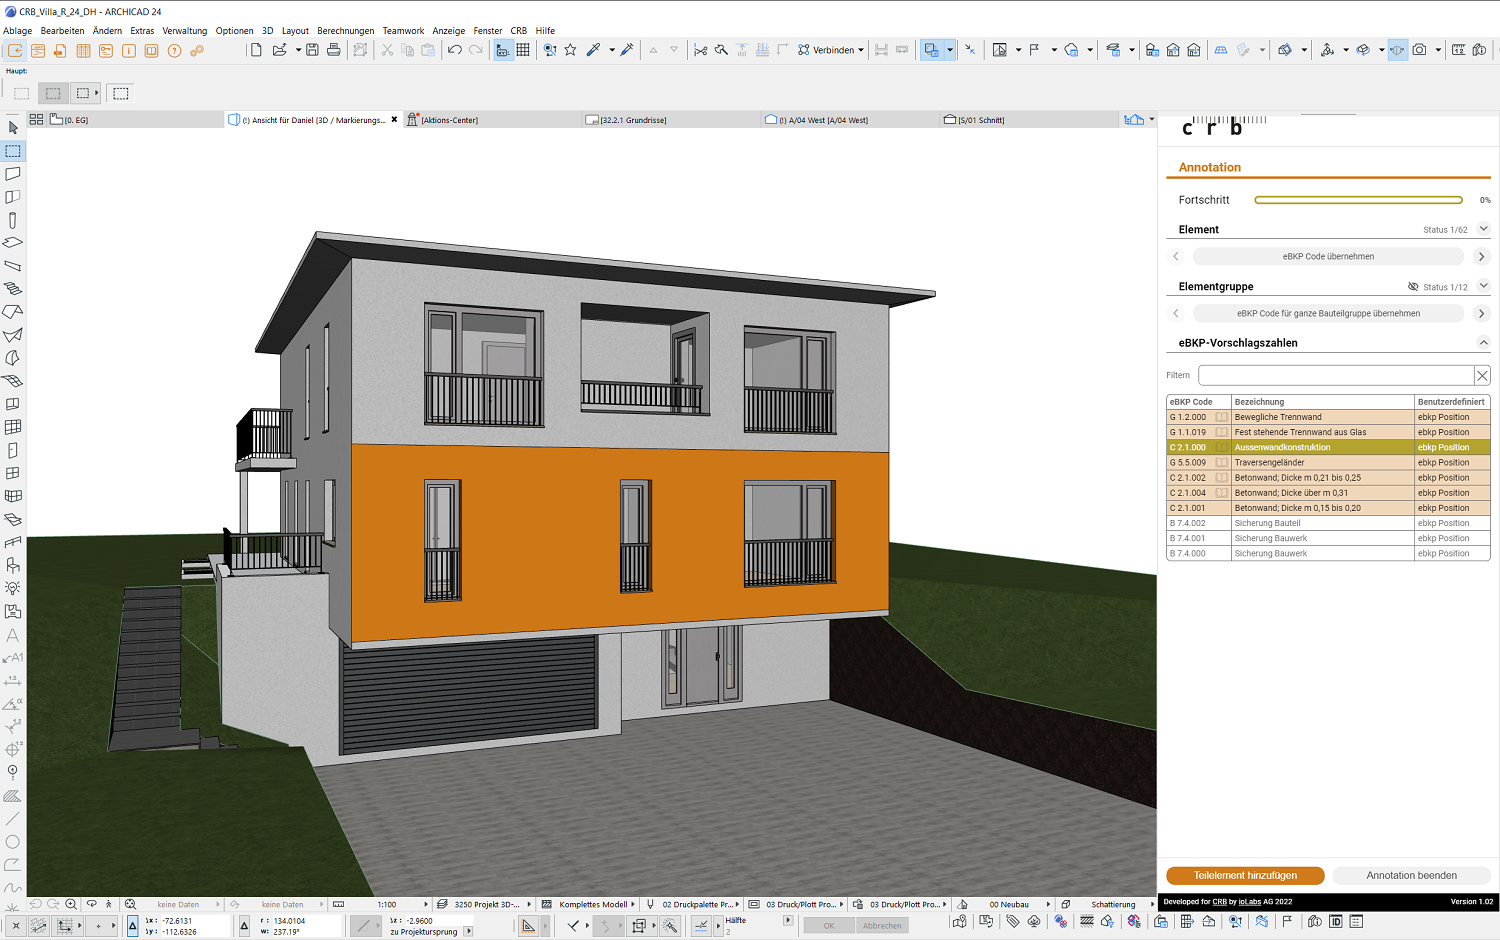Click the Undo arrow icon
The width and height of the screenshot is (1500, 940).
(x=455, y=50)
